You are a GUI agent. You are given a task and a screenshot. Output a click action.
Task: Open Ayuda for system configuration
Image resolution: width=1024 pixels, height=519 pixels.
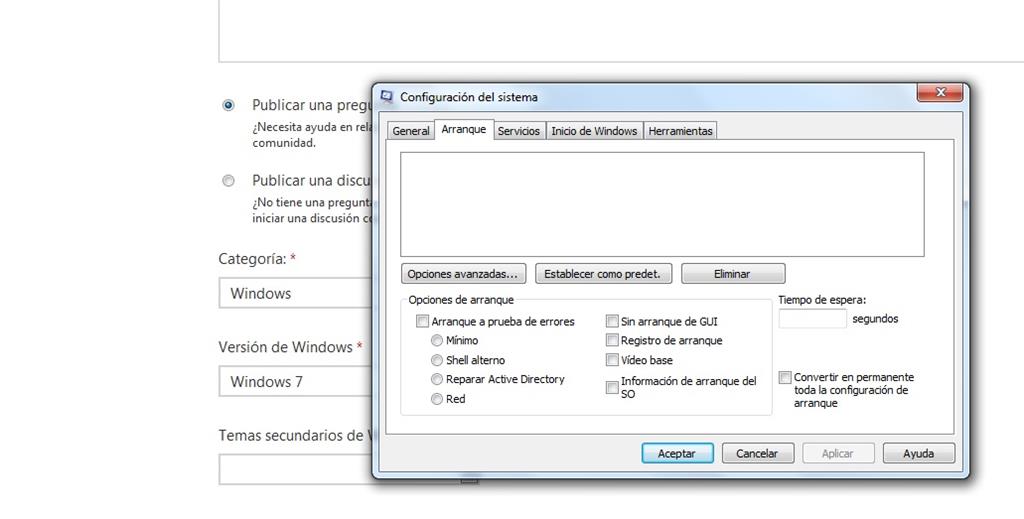[x=918, y=453]
